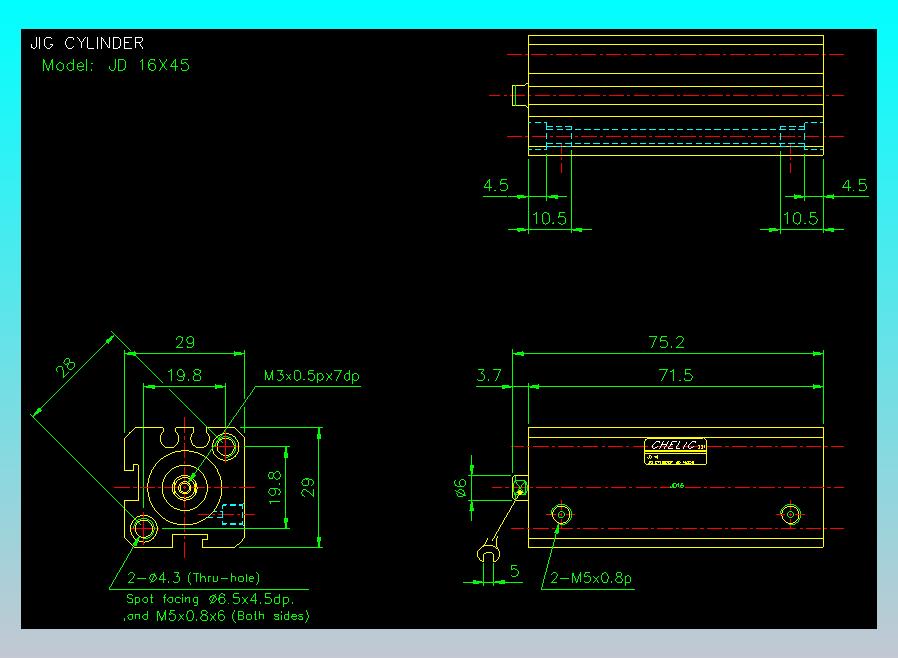
Task: Select the '2-ø4.3 (Thru-hole)' note
Action: [194, 578]
